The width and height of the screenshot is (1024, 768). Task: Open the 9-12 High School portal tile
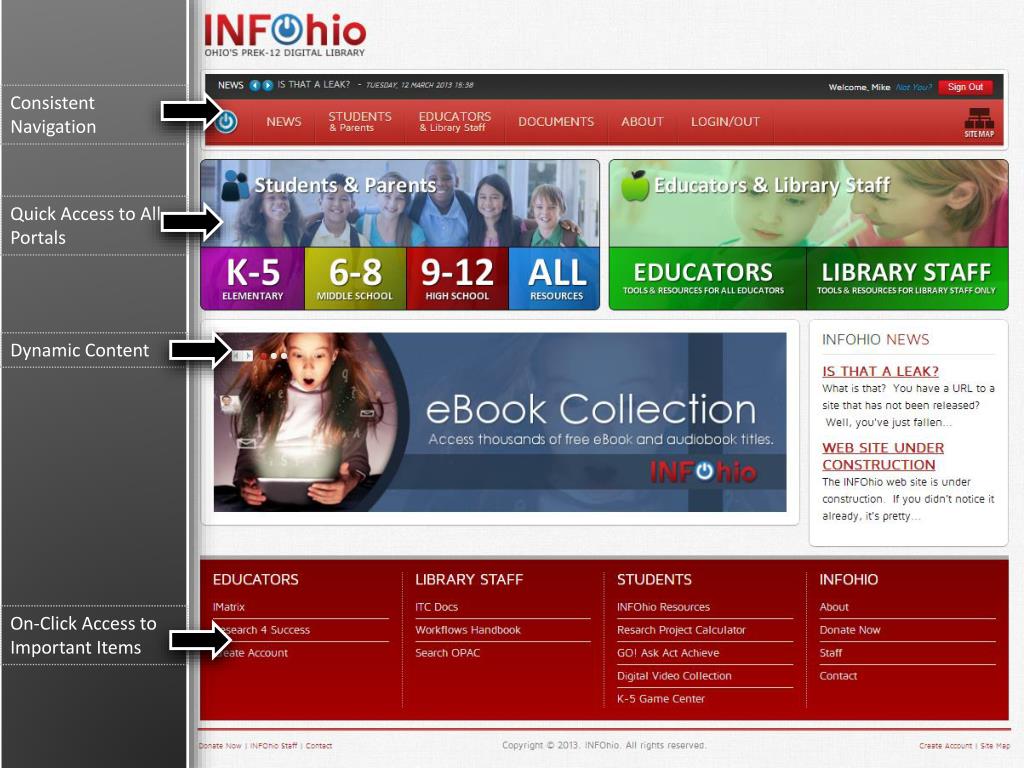(457, 278)
